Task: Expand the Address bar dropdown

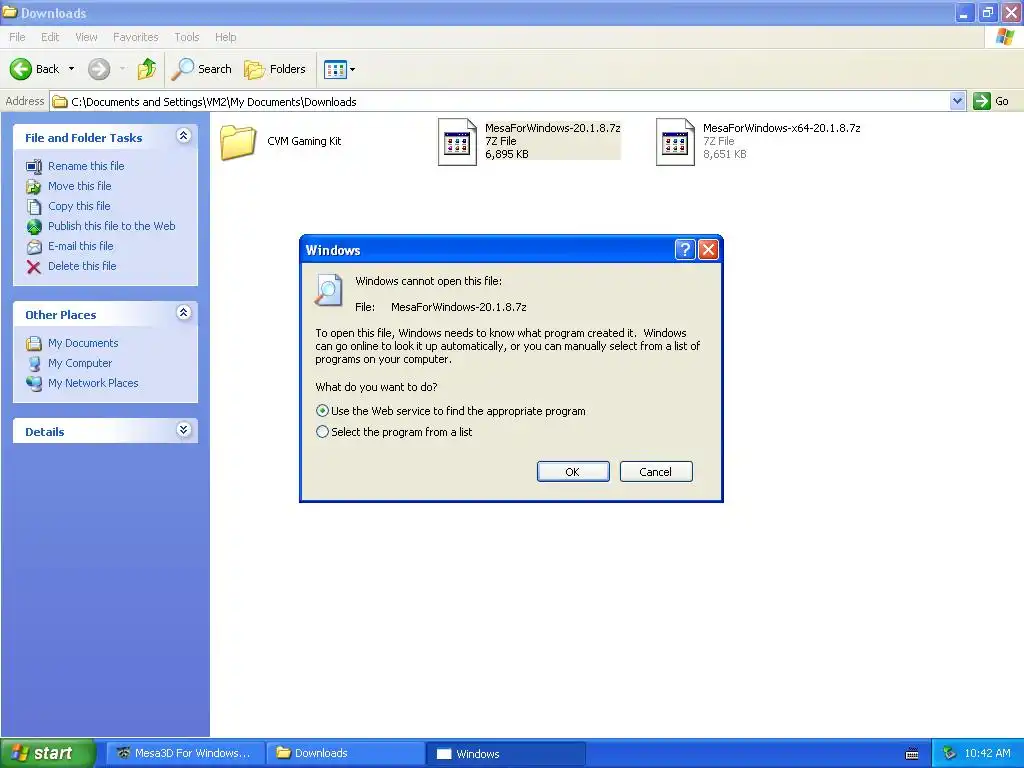Action: [957, 101]
